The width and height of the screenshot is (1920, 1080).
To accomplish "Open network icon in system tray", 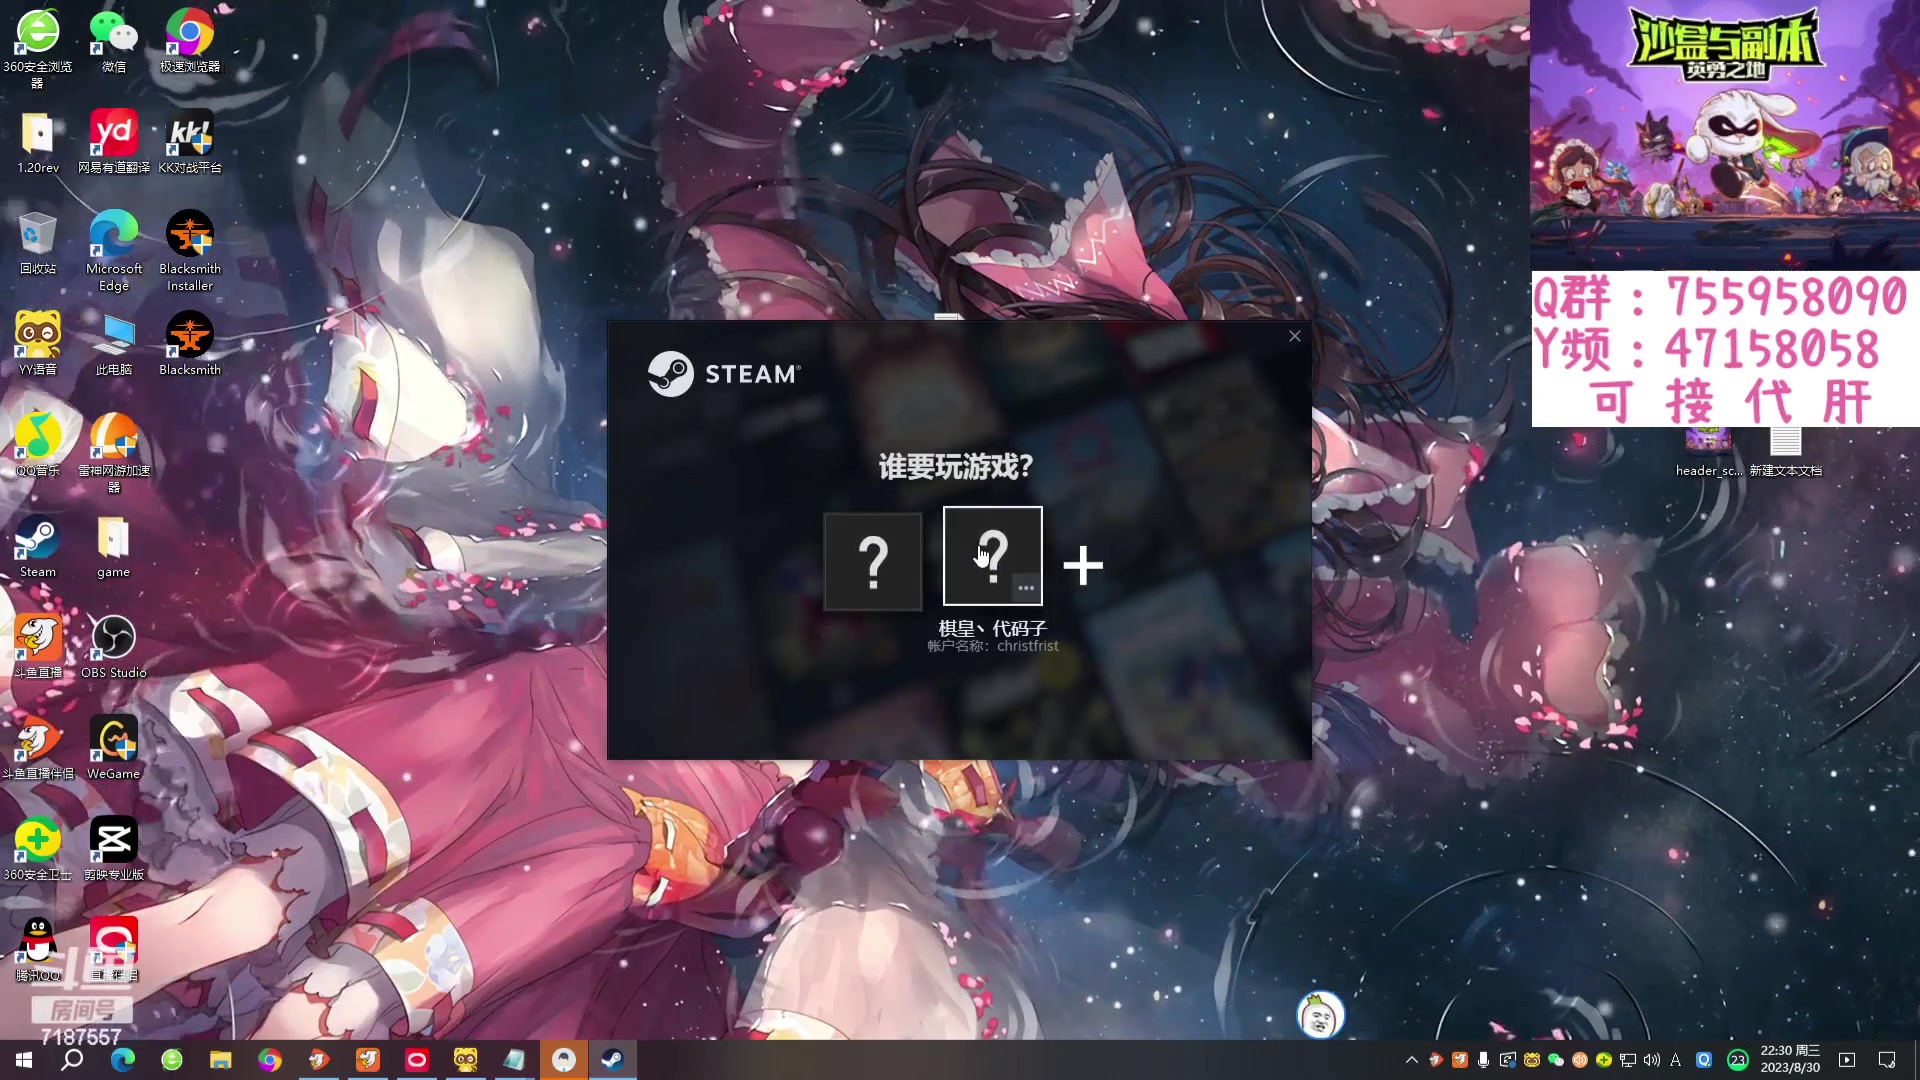I will pyautogui.click(x=1628, y=1060).
